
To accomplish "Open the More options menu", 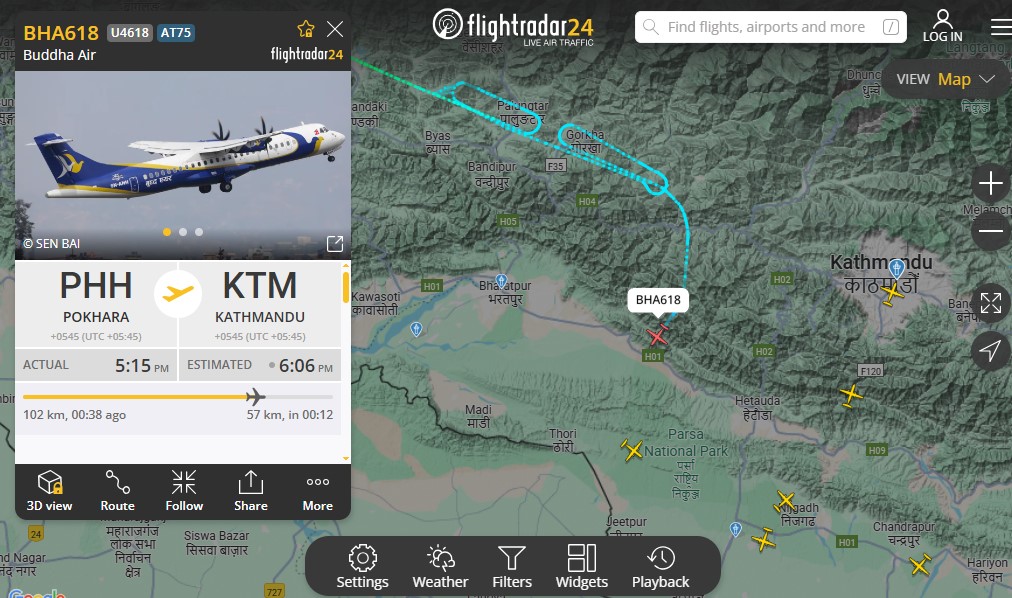I will (318, 491).
